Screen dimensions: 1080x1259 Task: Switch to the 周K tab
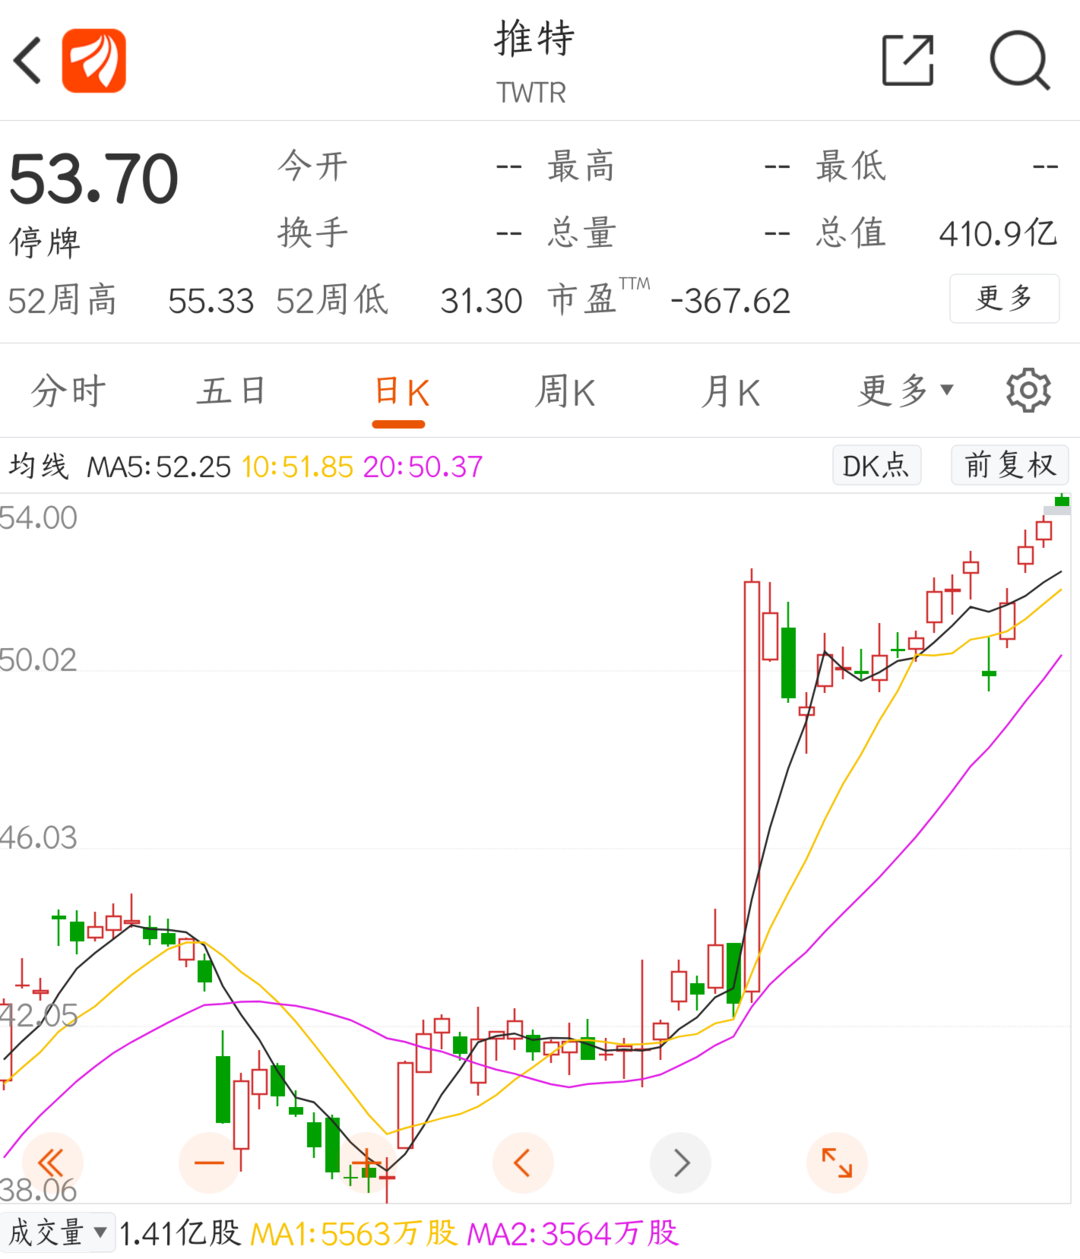click(565, 391)
